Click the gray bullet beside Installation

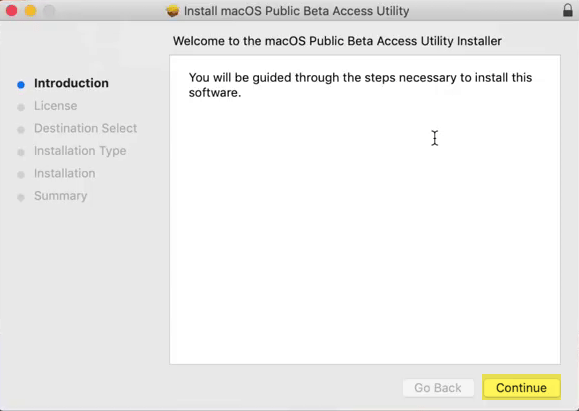(21, 175)
